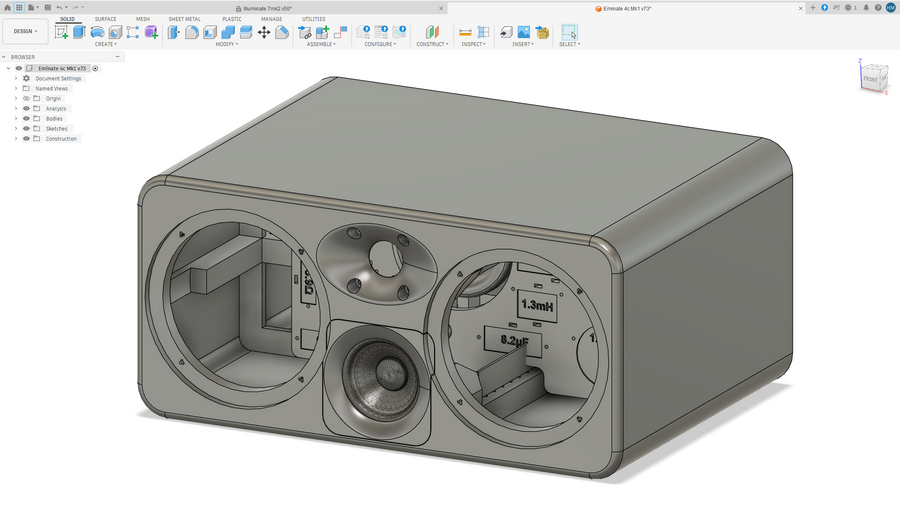Screen dimensions: 900x524
Task: Show the hidden Origin folder
Action: pos(26,99)
